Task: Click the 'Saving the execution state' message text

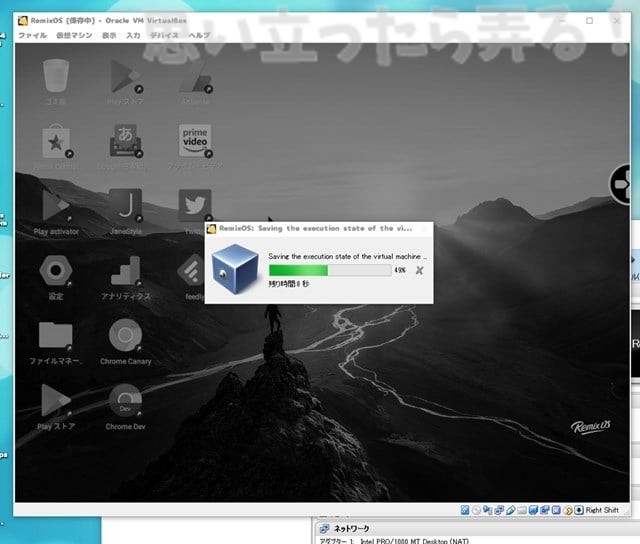Action: (347, 256)
